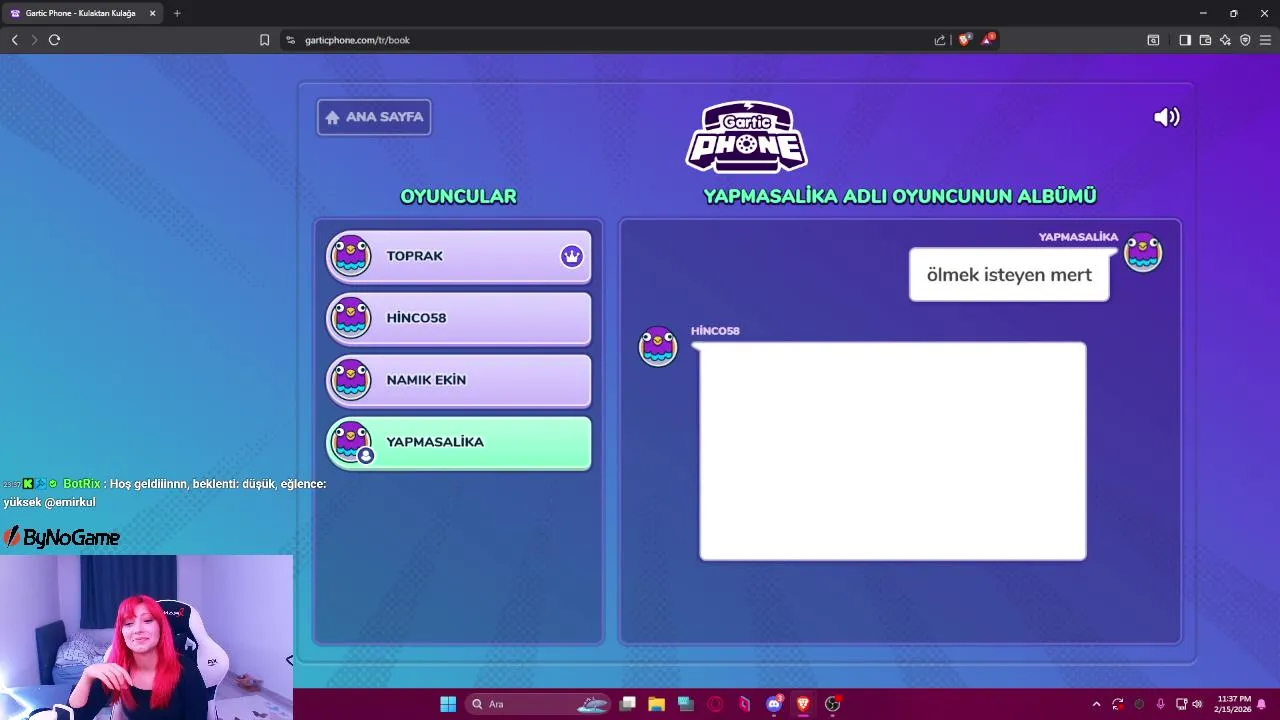
Task: Click the OYUNCULAR heading
Action: pyautogui.click(x=458, y=196)
